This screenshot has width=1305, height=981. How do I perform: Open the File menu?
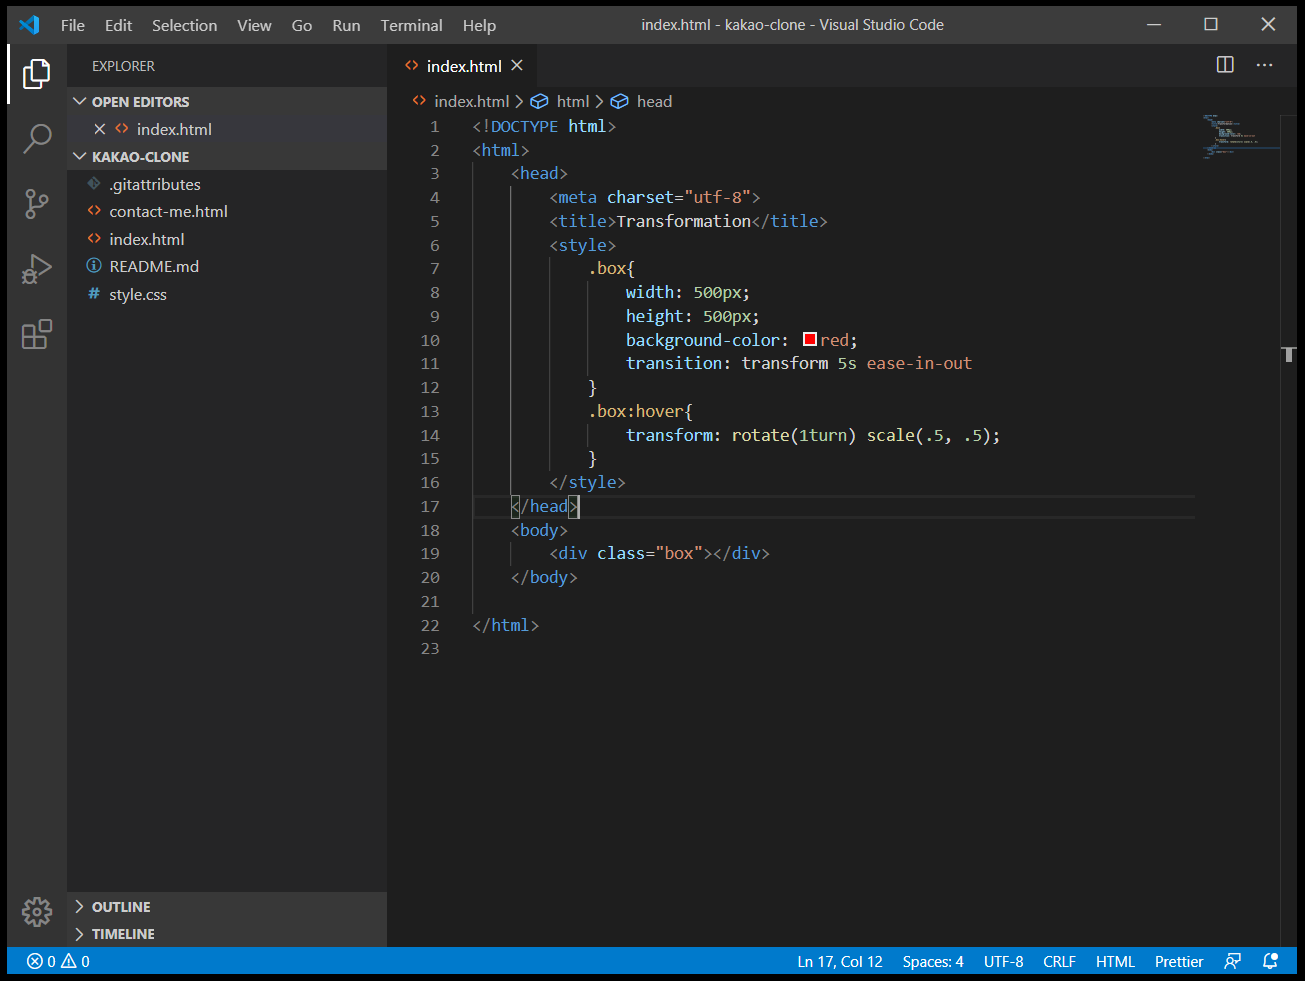[73, 25]
